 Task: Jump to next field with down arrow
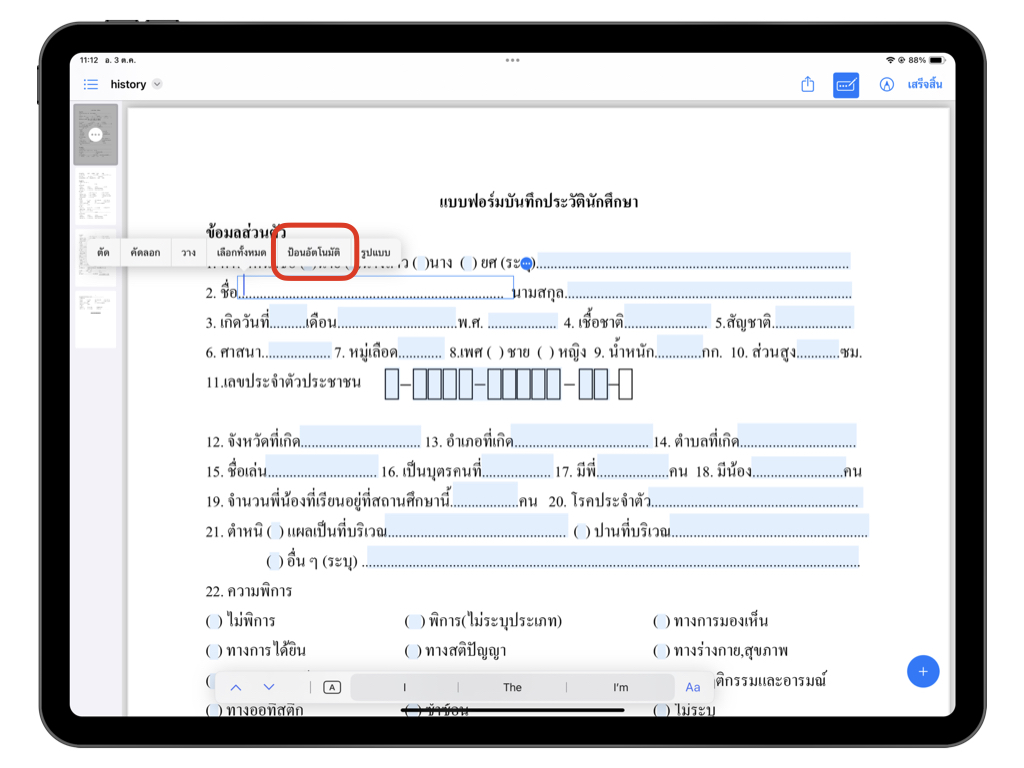click(269, 687)
